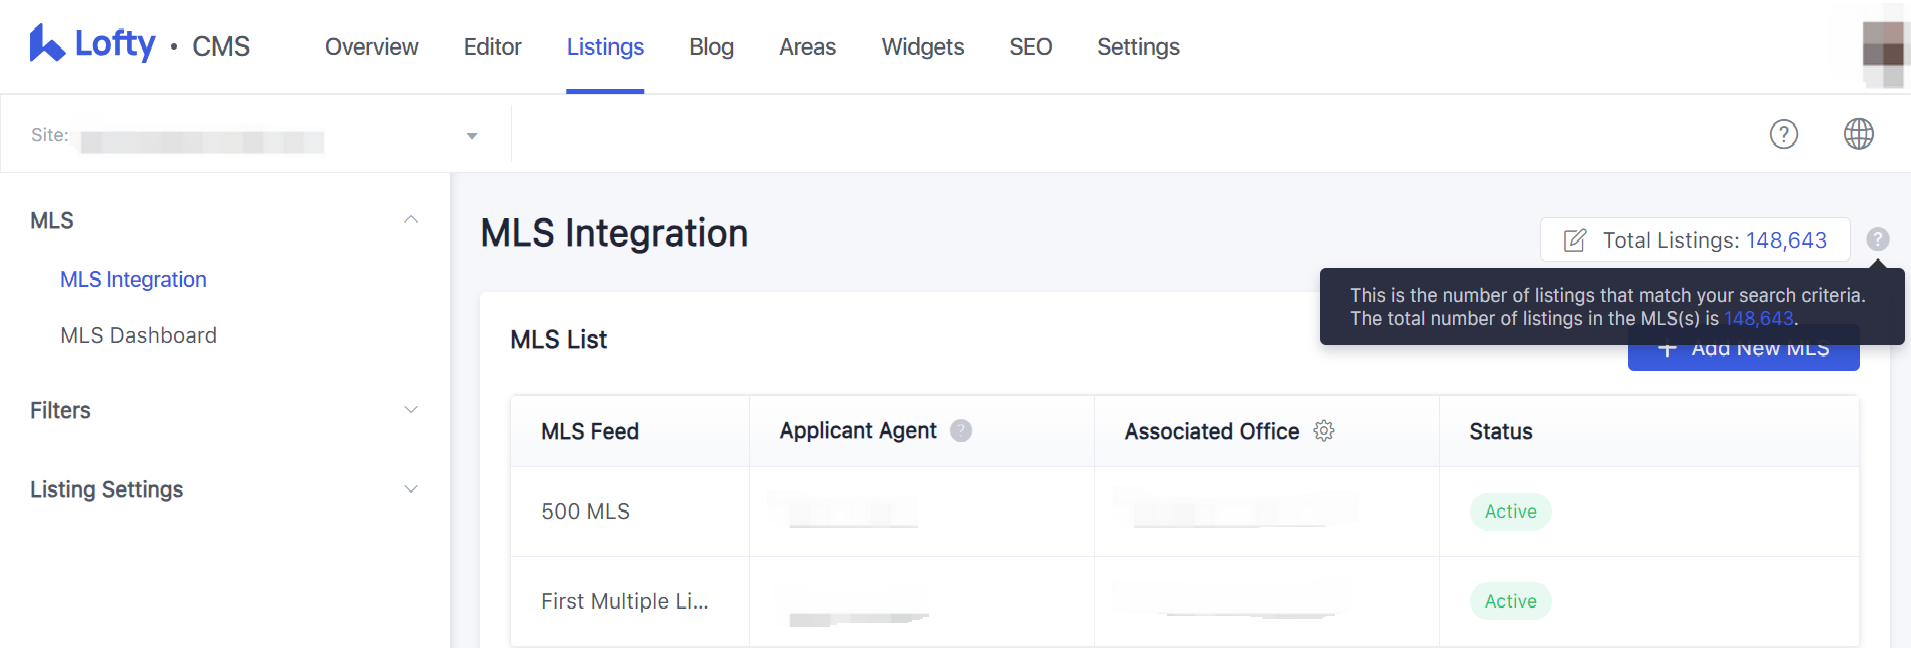Click the Filters sidebar label
This screenshot has width=1911, height=648.
point(60,410)
